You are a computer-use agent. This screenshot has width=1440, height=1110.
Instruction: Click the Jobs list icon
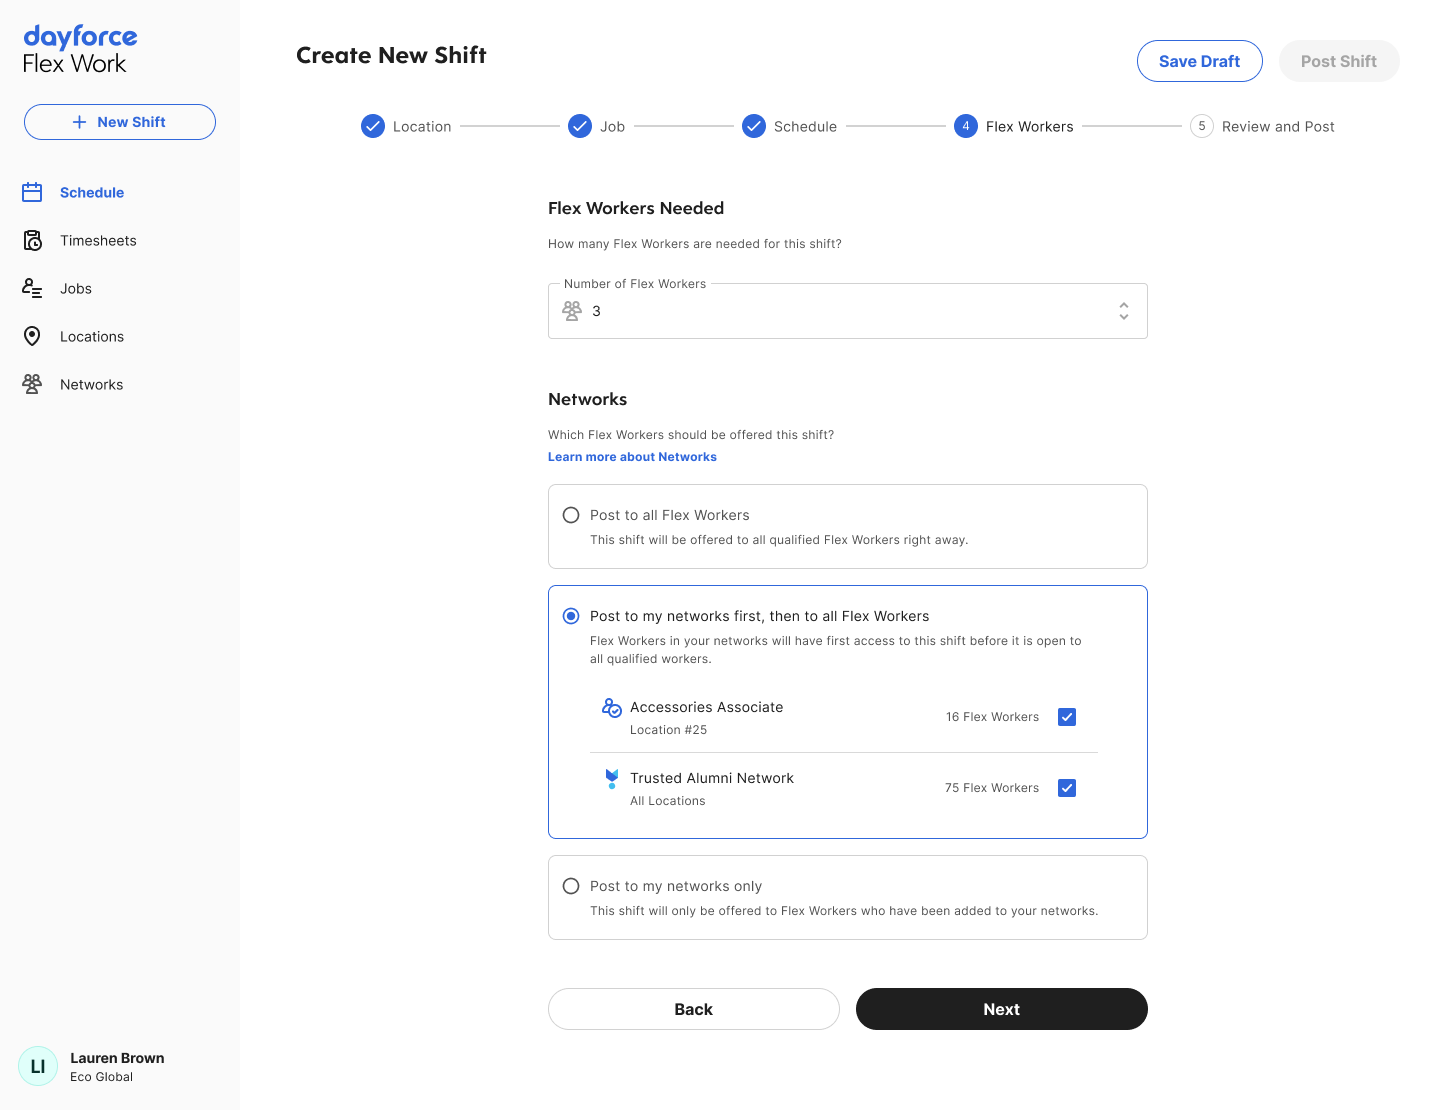(x=32, y=288)
